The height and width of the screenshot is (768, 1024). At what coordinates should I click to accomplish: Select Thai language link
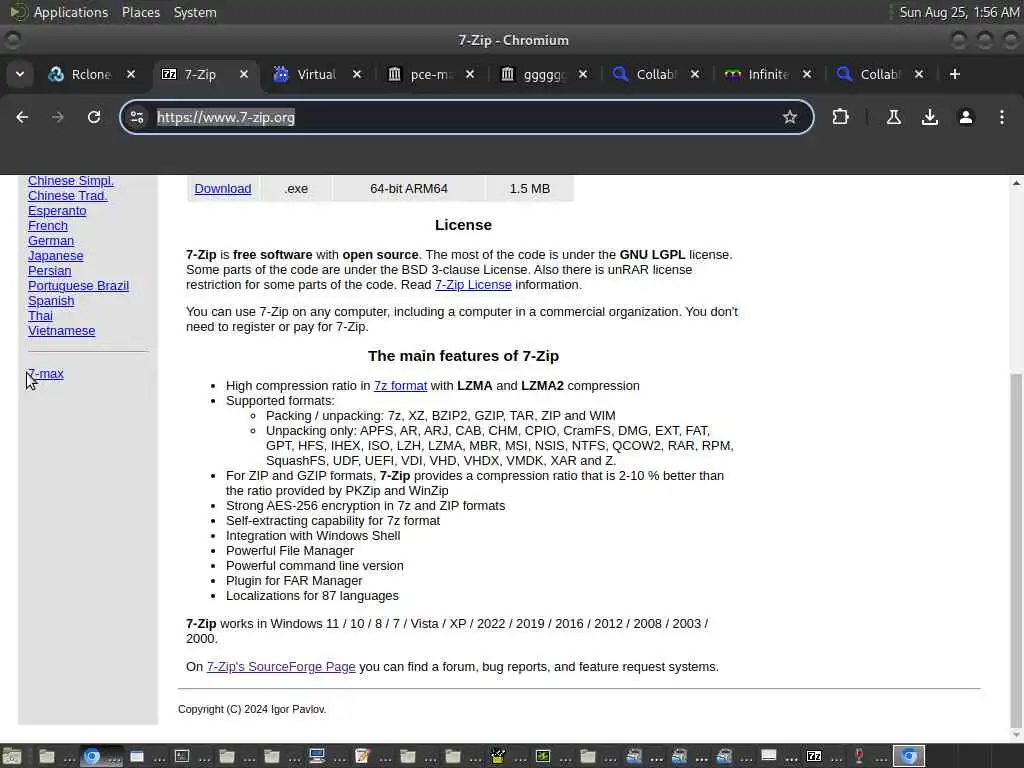coord(40,316)
